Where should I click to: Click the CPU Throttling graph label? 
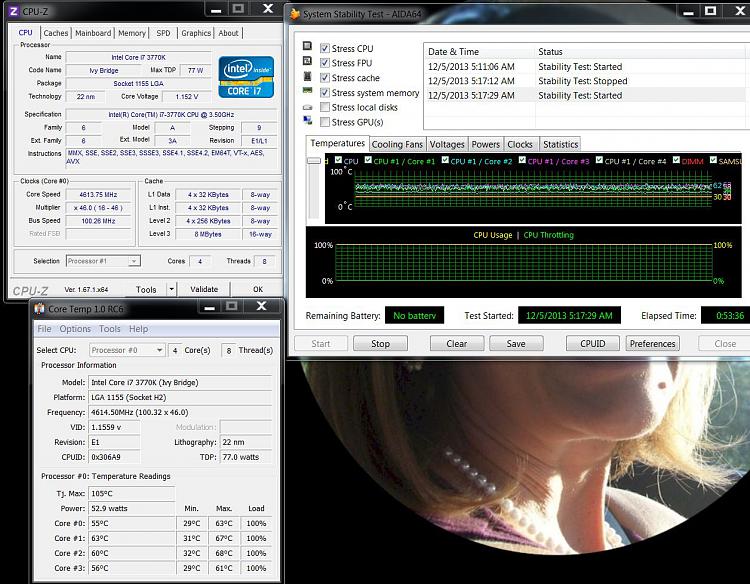click(549, 235)
